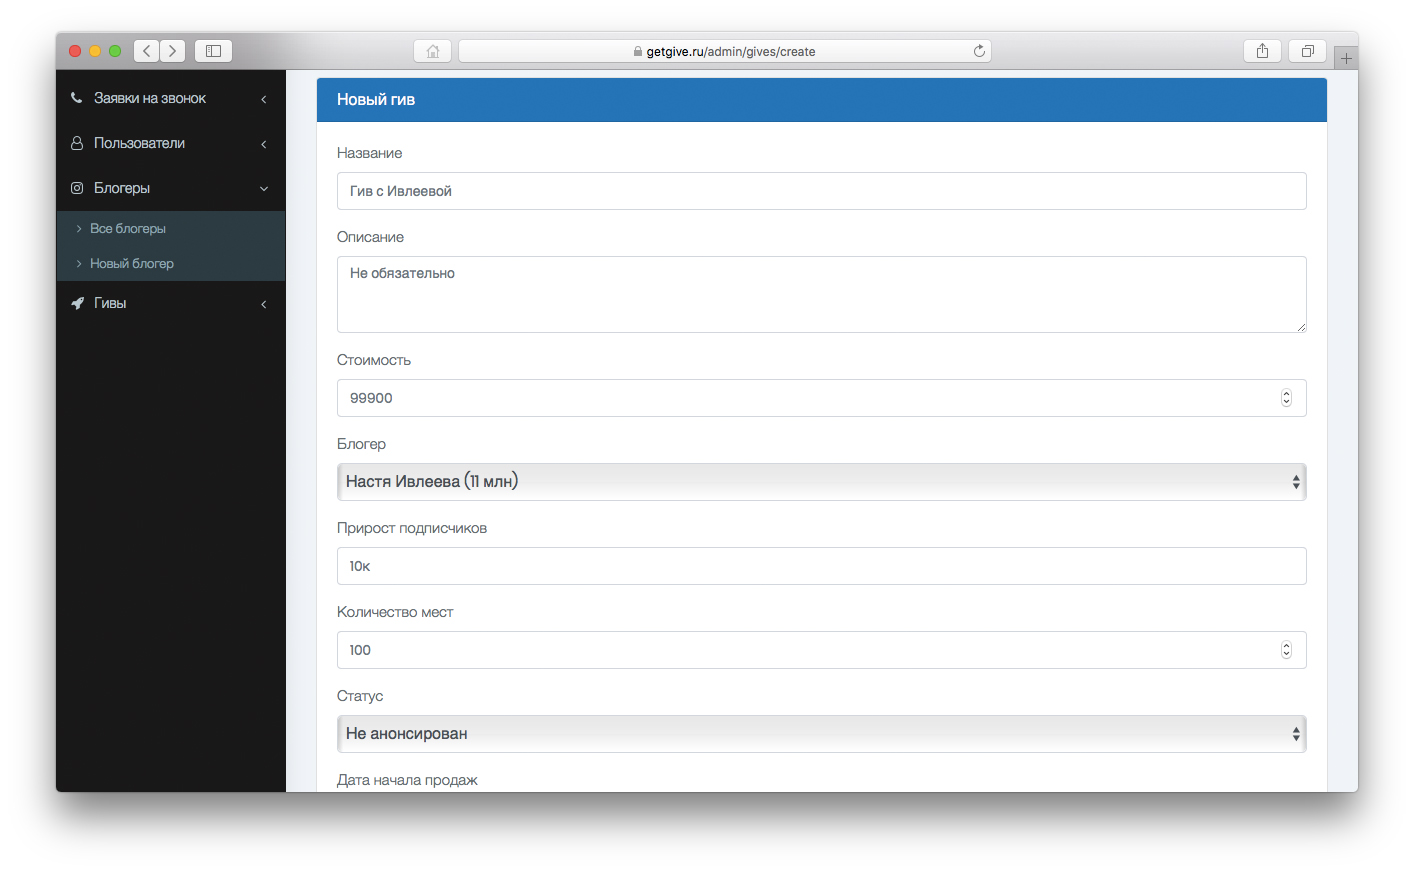The image size is (1414, 872).
Task: Grab the Описание textarea resize handle
Action: click(x=1301, y=327)
